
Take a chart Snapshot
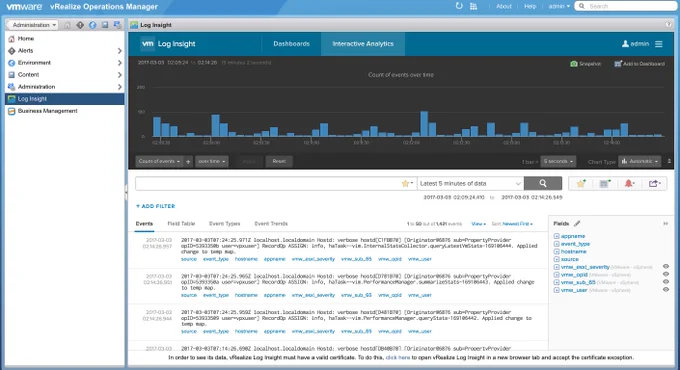point(585,64)
